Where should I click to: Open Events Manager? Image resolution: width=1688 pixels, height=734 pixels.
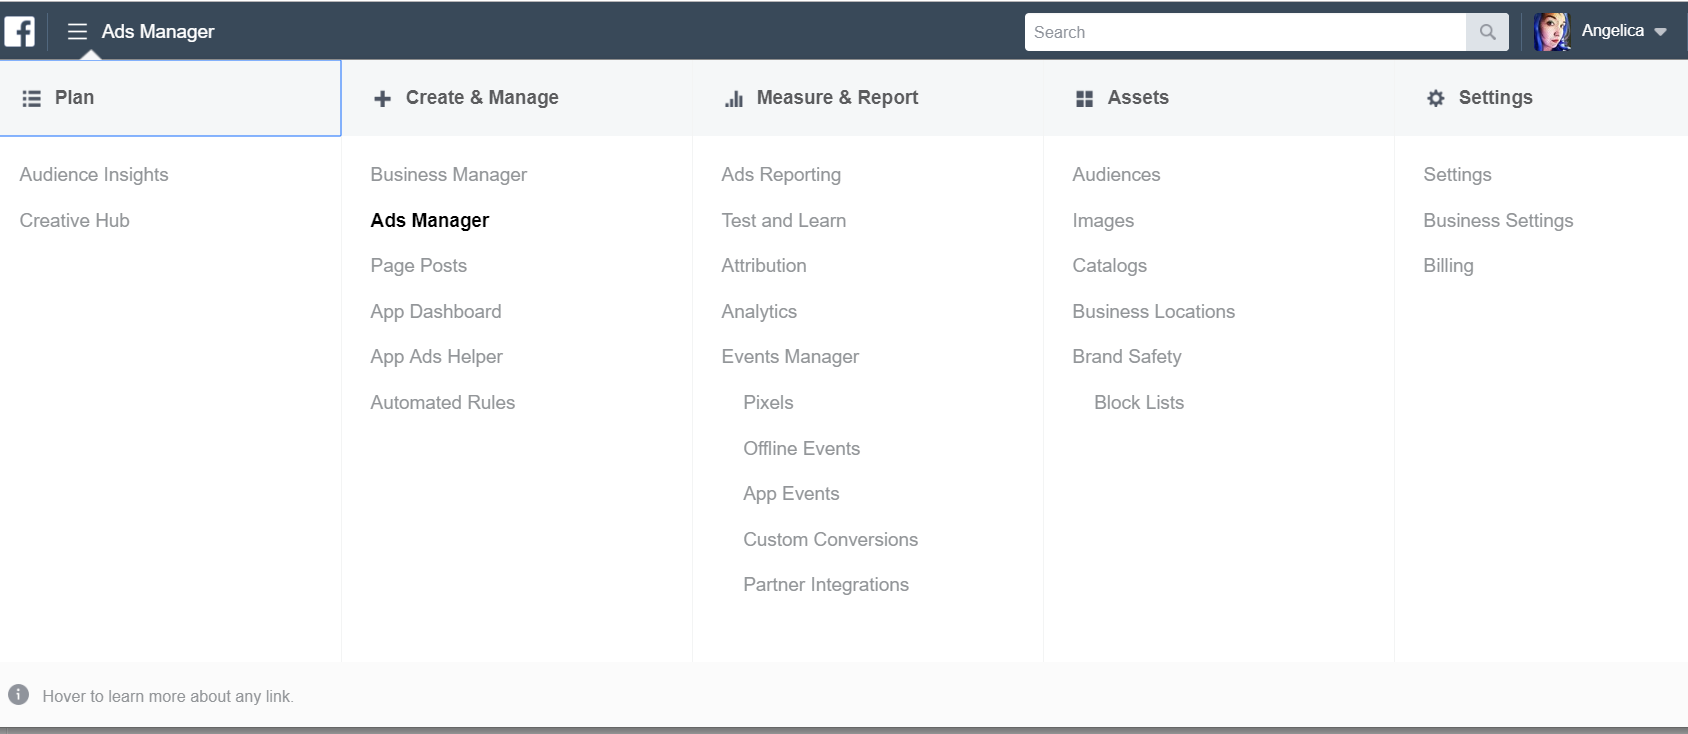790,357
